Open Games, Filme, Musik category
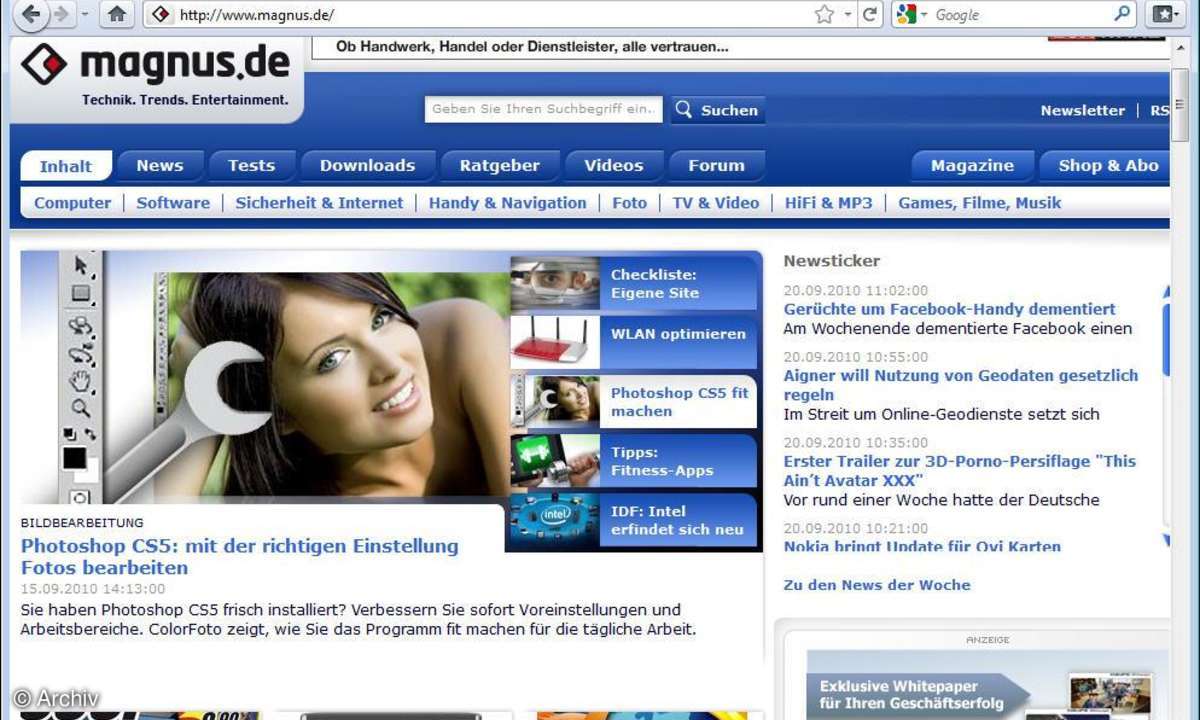The image size is (1200, 720). coord(979,203)
